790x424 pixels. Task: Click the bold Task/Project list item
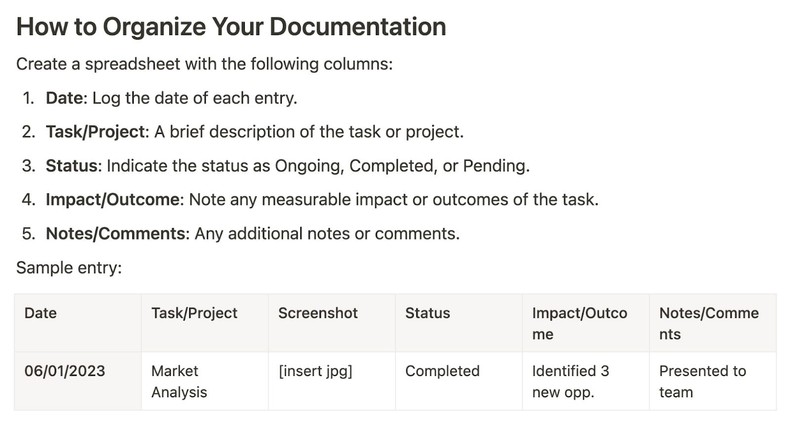coord(97,132)
